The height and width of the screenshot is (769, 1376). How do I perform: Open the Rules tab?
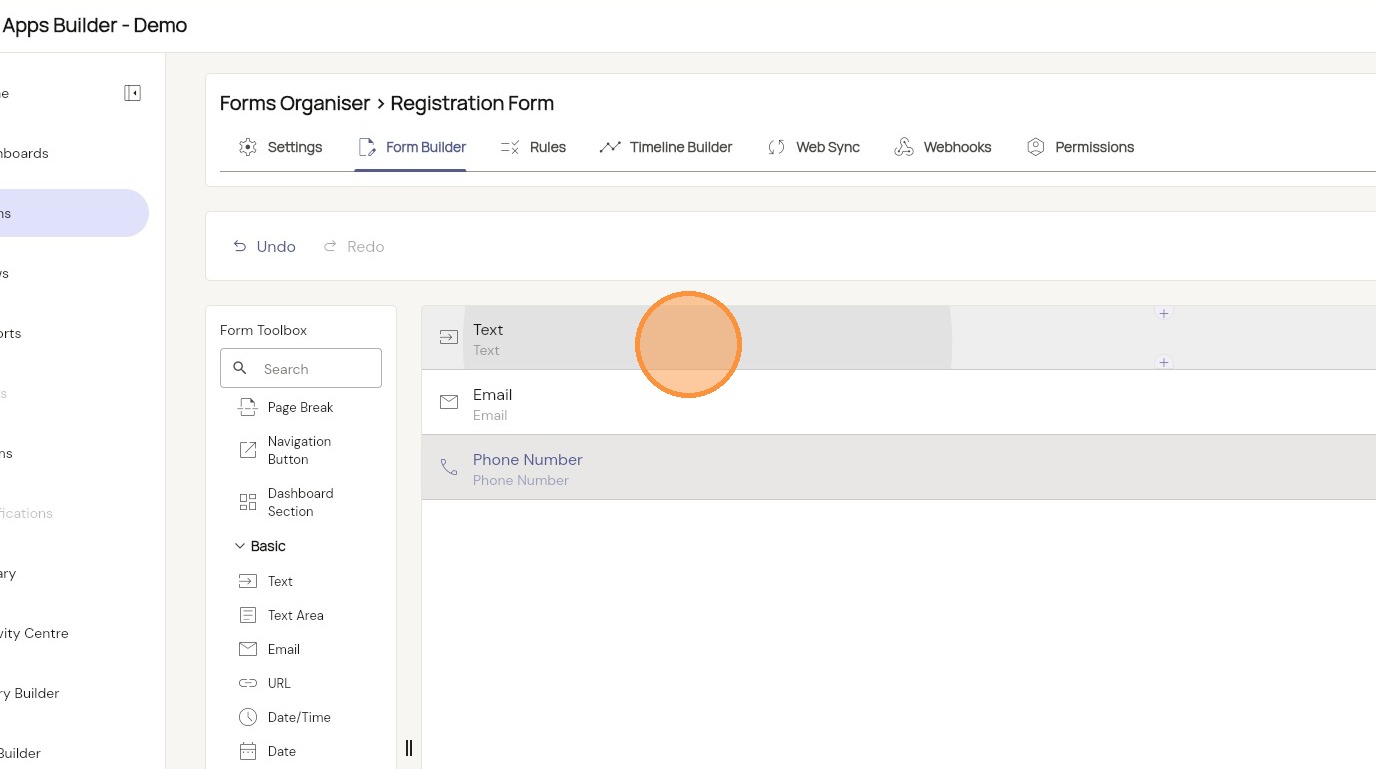pos(534,147)
